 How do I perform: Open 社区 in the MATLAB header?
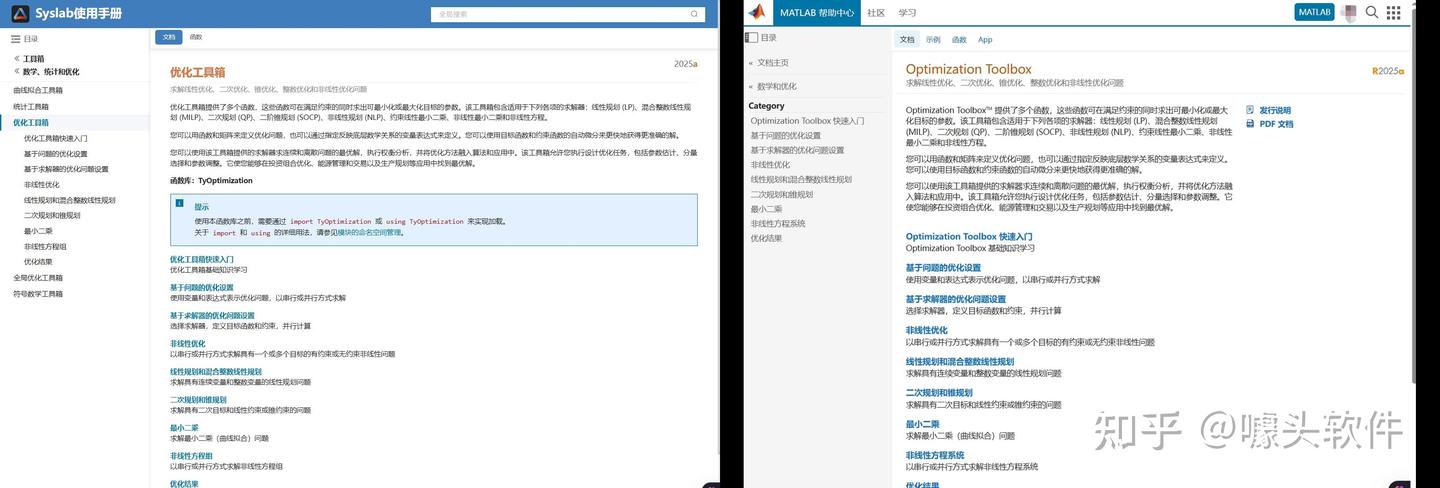click(x=876, y=12)
